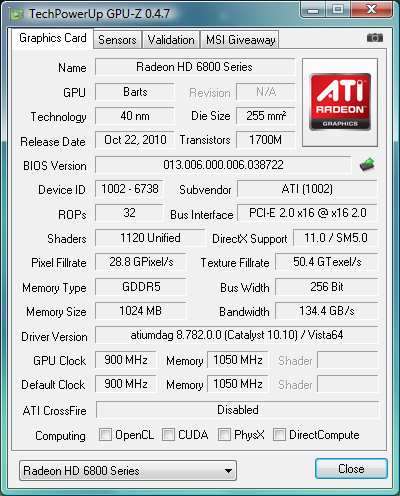Click the Name field Radeon HD 6800 Series
This screenshot has height=496, width=400.
click(x=195, y=67)
